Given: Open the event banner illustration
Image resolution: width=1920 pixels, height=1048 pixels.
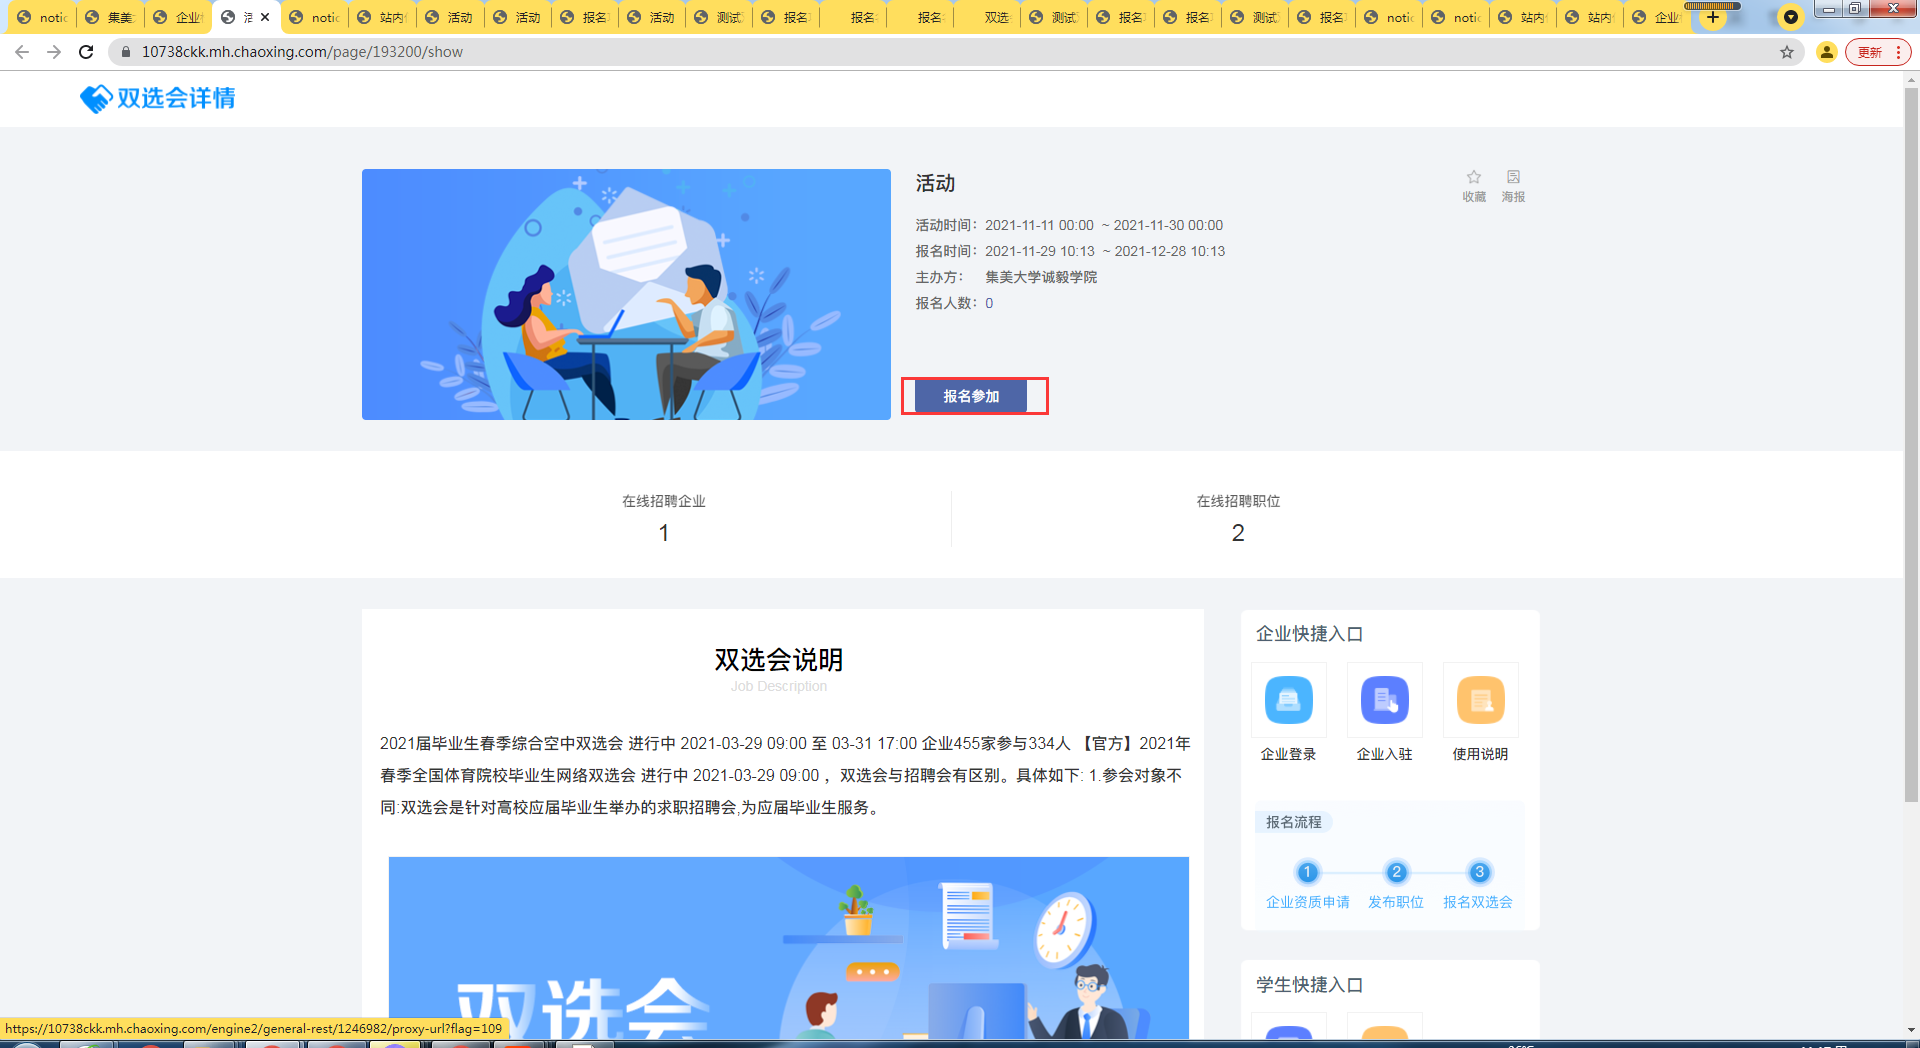Looking at the screenshot, I should pos(626,294).
